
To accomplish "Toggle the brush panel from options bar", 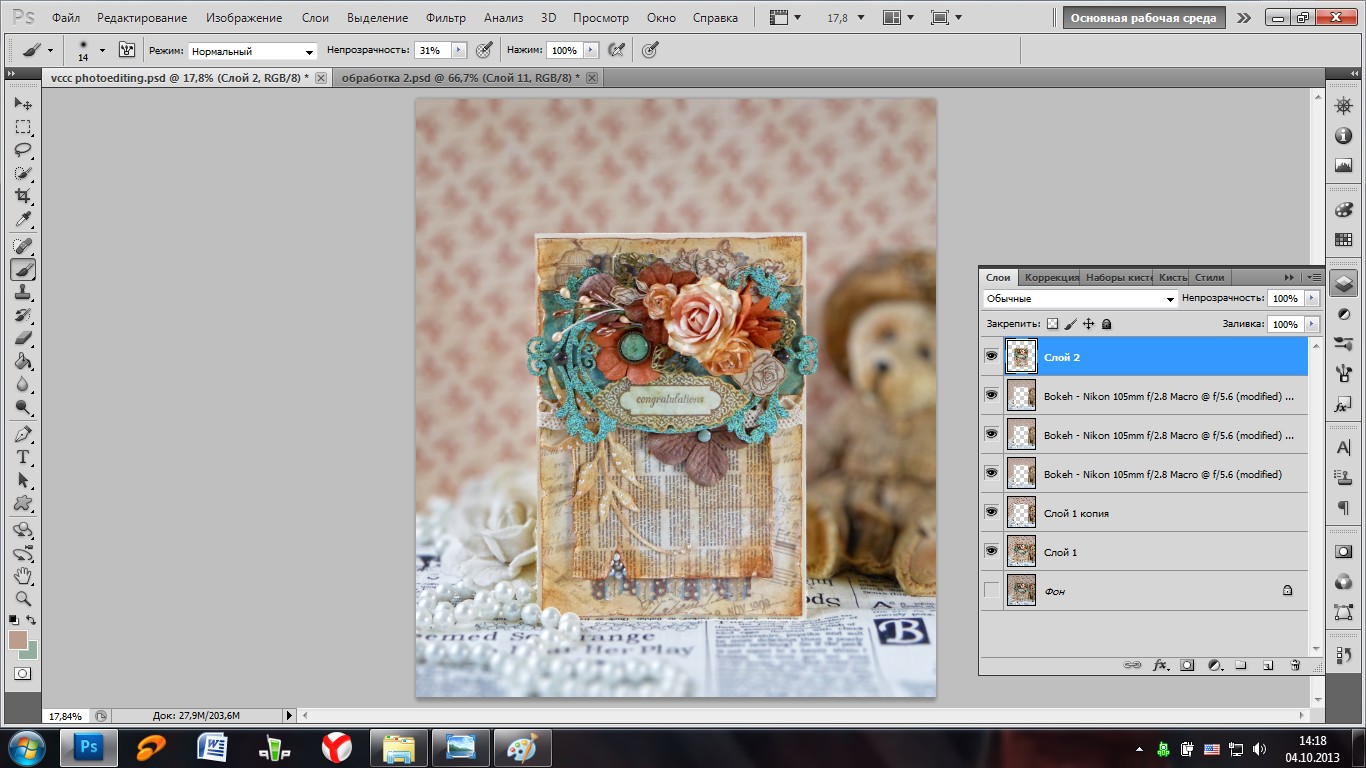I will coord(127,50).
